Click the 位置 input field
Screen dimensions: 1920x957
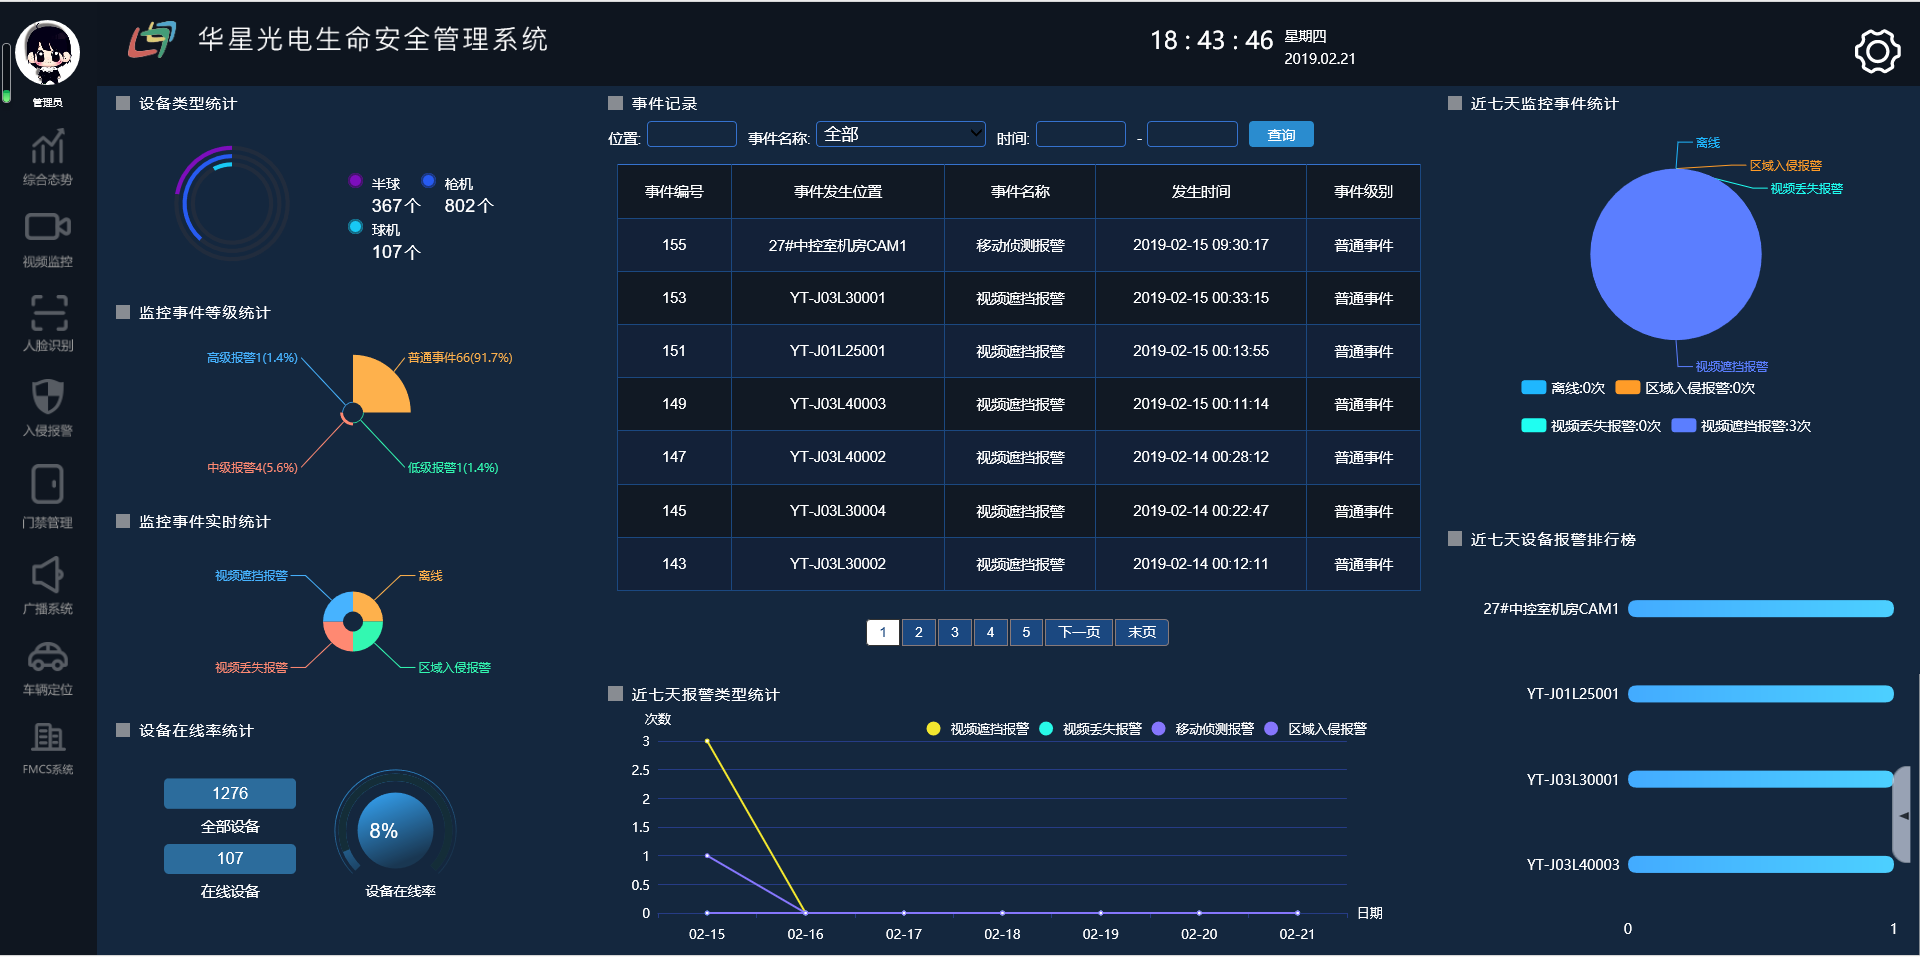pos(692,135)
